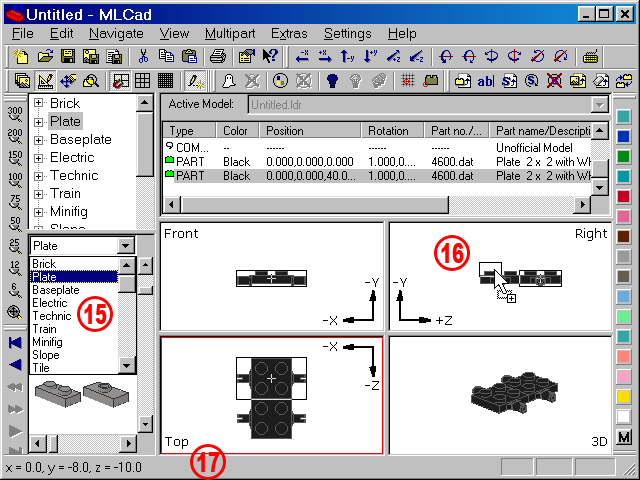
Task: Expand the Electric node in parts tree
Action: [38, 158]
